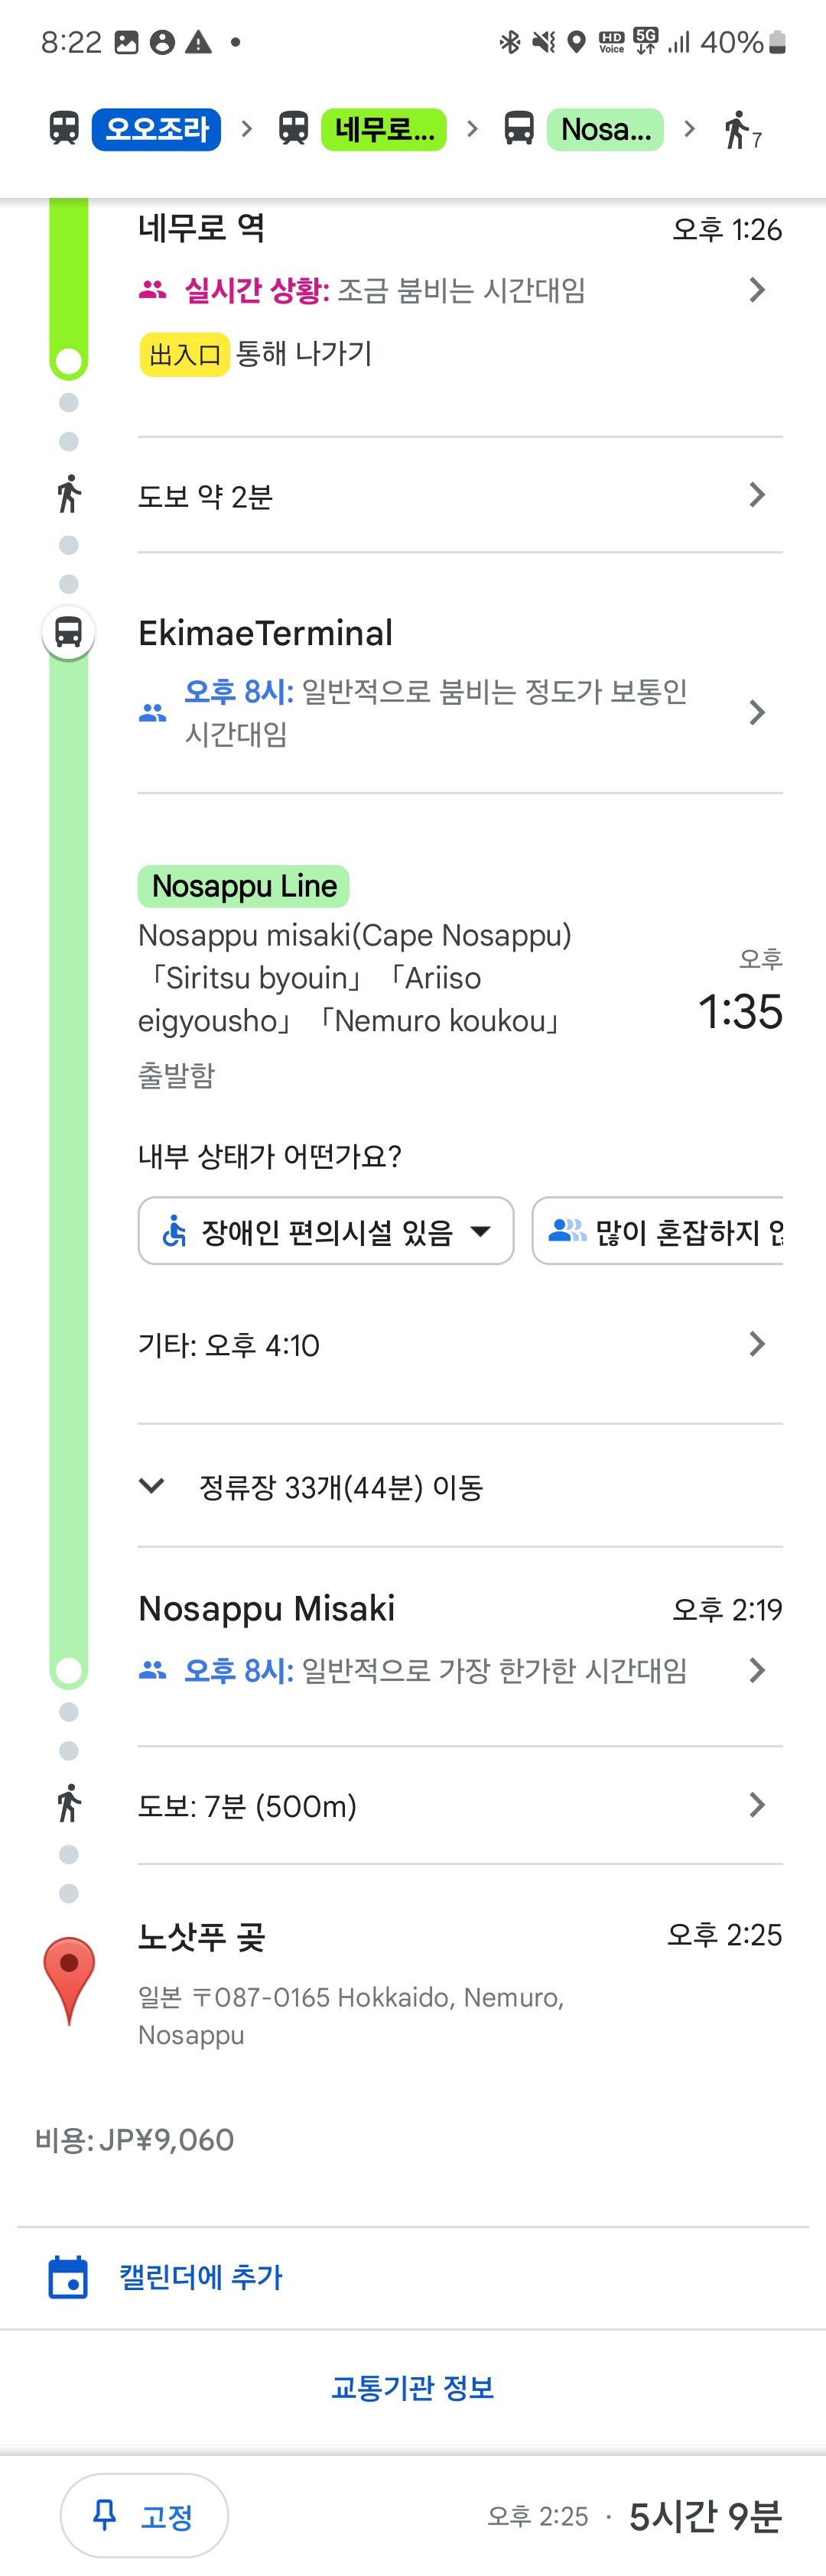826x2576 pixels.
Task: Select the 많이 혼잡하지 않음 crowd chip
Action: (658, 1231)
